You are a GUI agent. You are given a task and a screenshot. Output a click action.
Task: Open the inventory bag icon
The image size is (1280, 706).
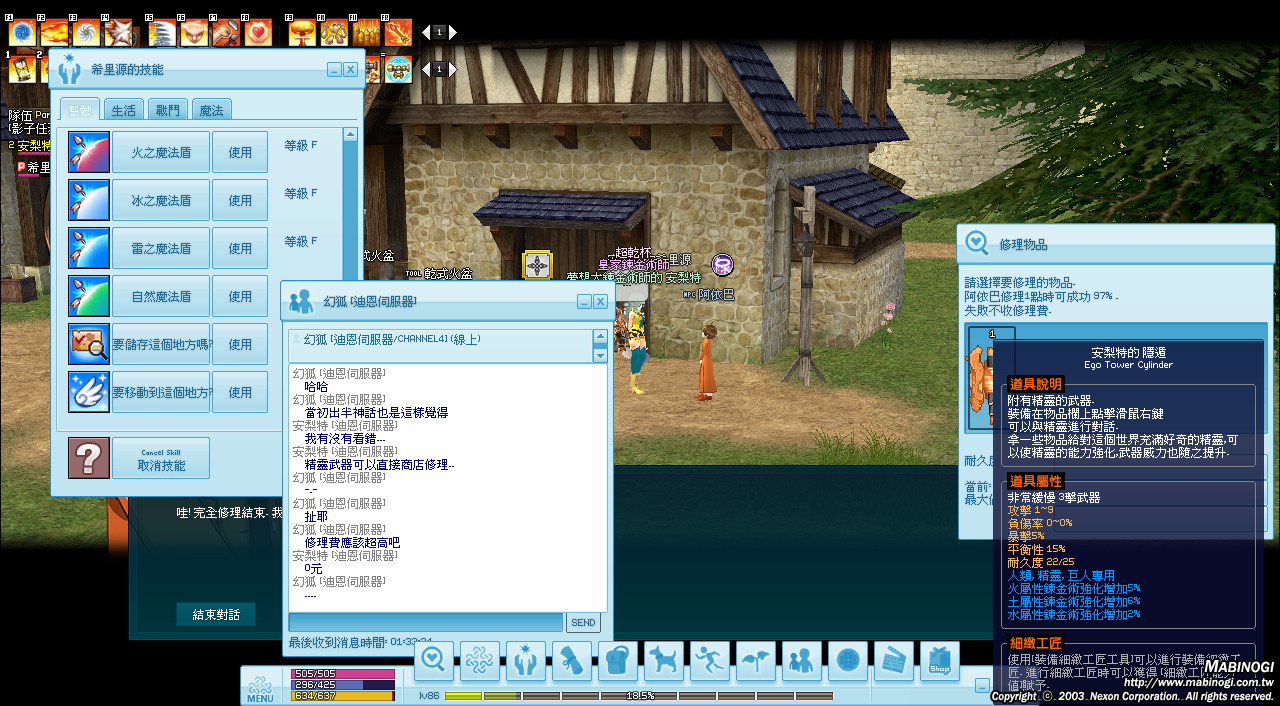click(618, 661)
